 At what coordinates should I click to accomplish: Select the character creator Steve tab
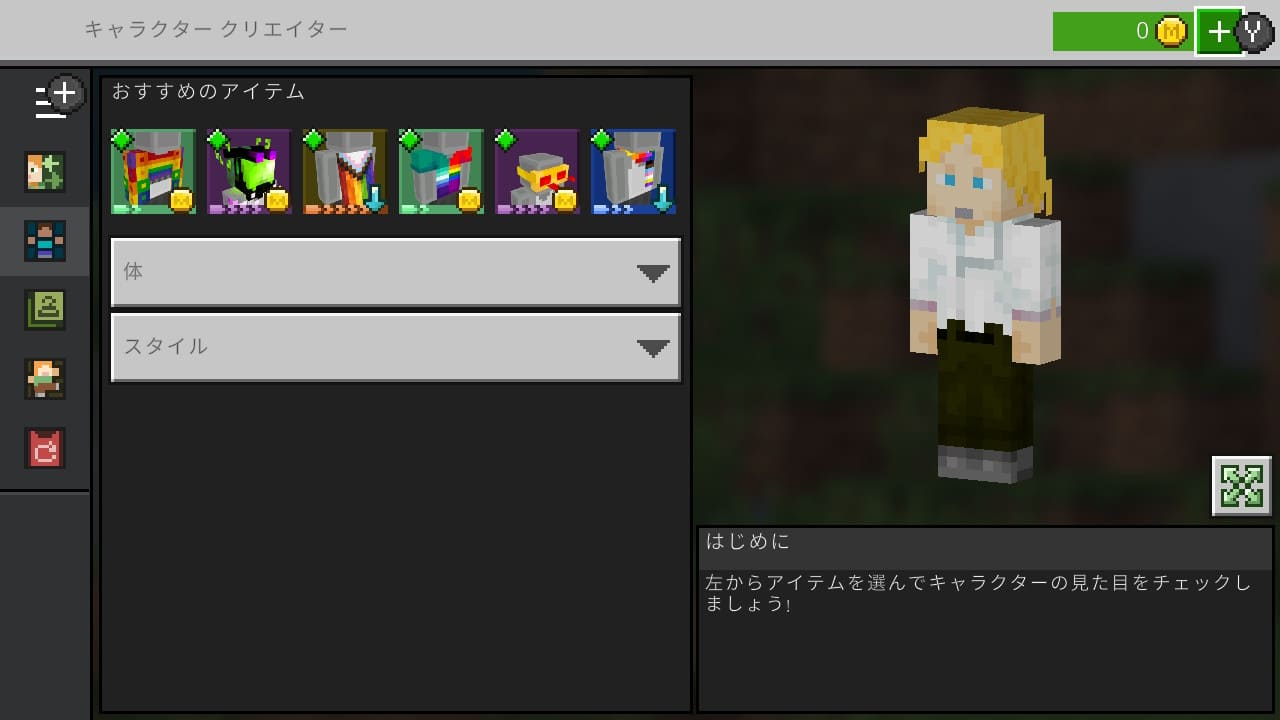45,241
